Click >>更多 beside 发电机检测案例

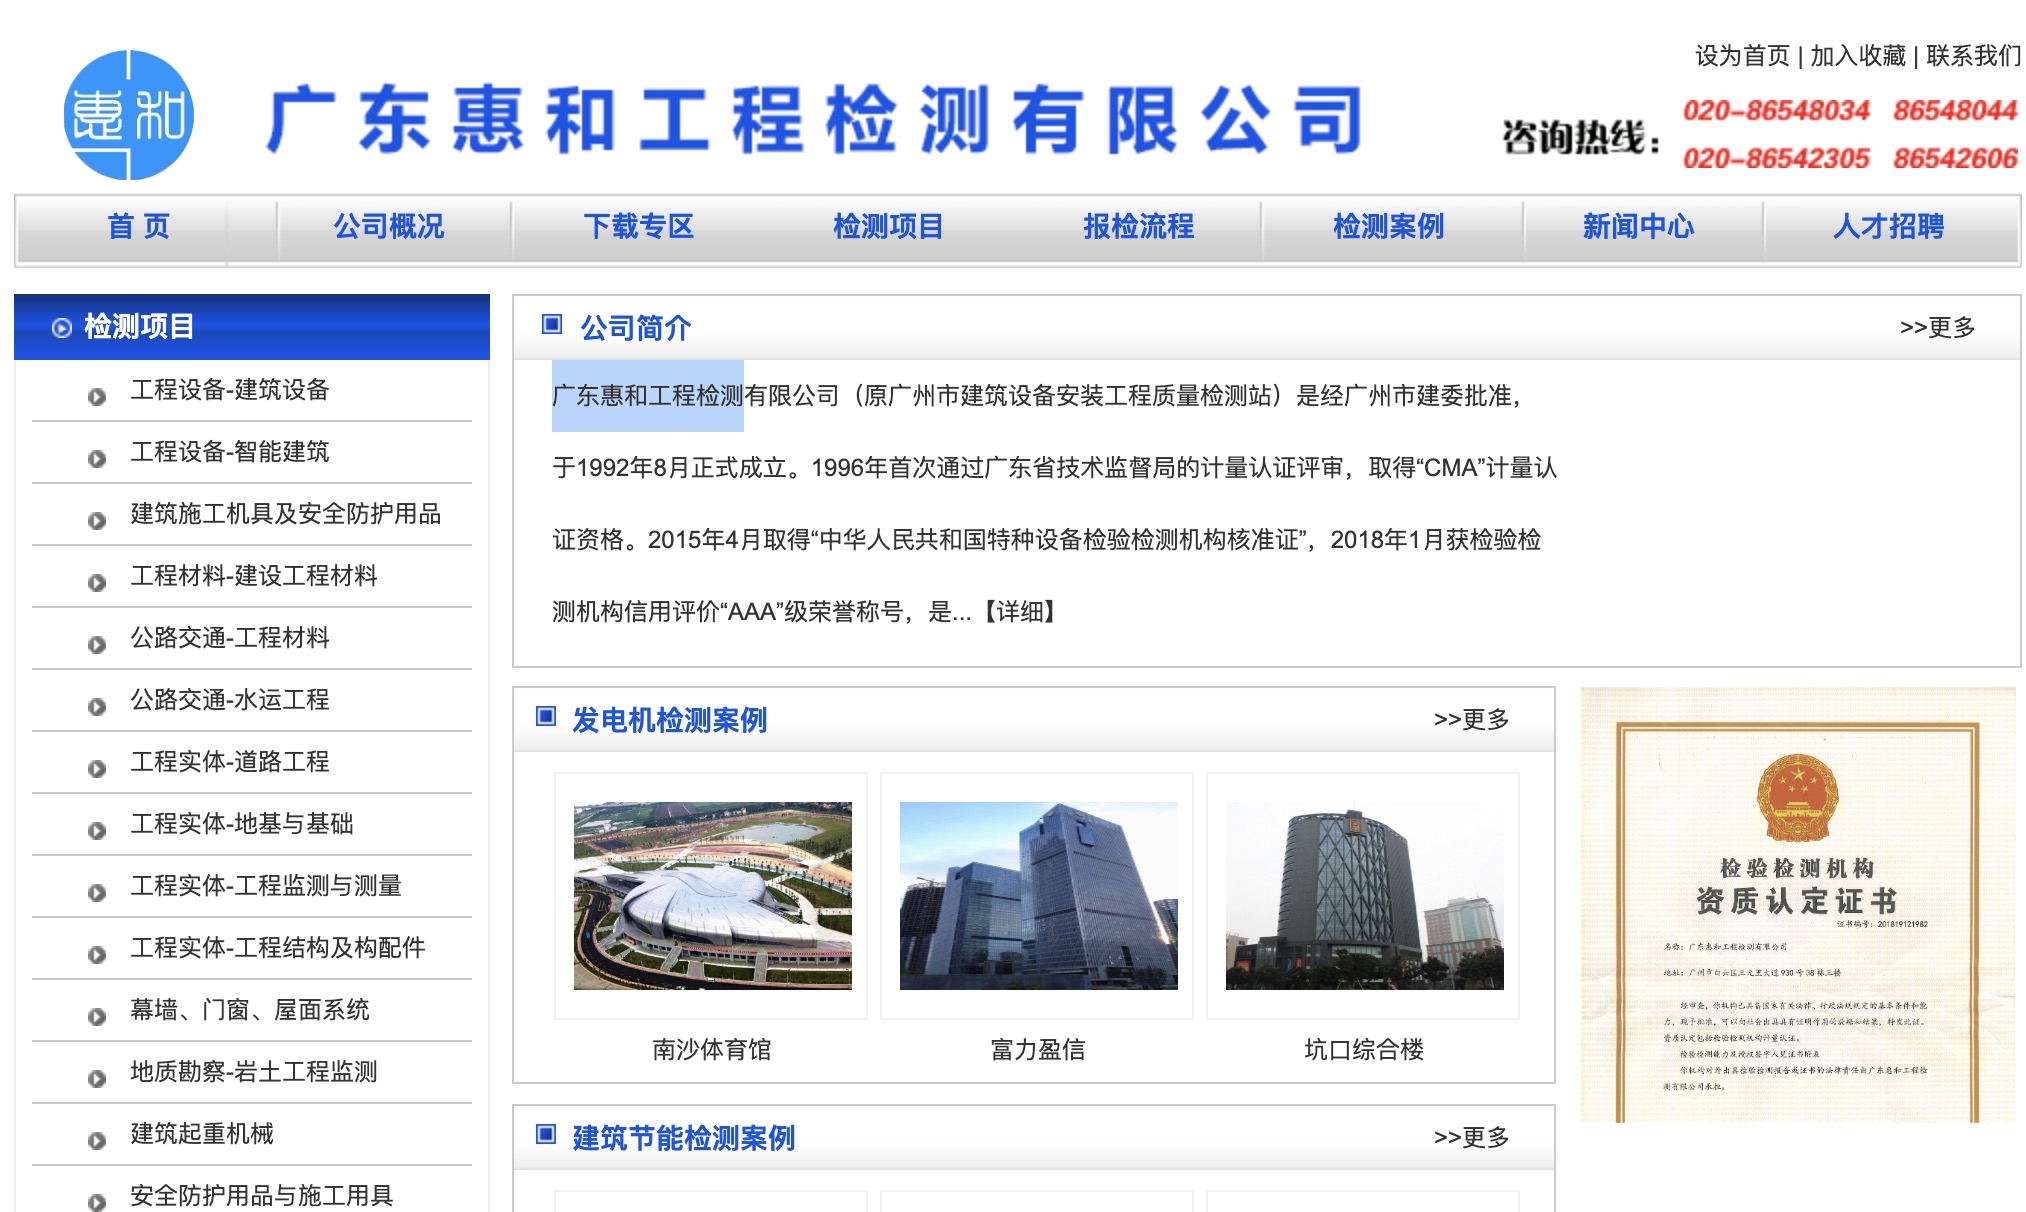(x=1472, y=717)
